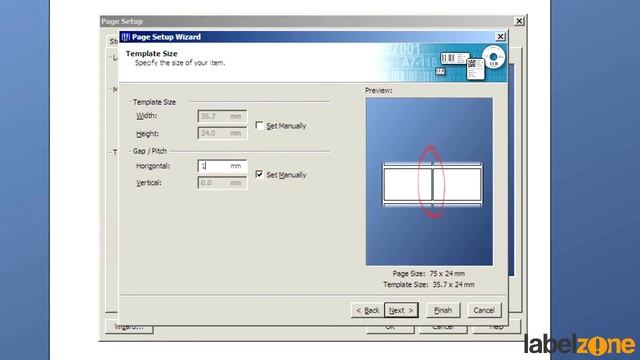Screen dimensions: 640x360
Task: Click the label preview image
Action: coord(429,182)
